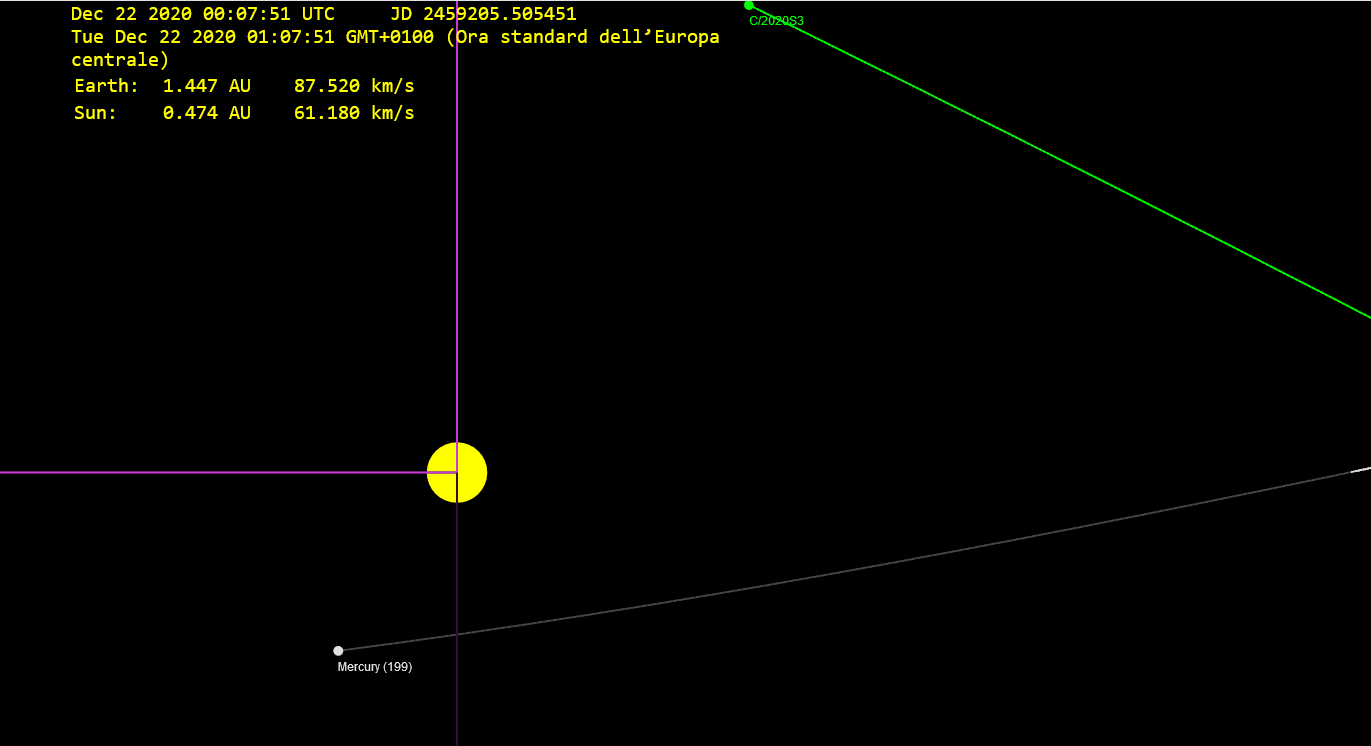Click the word 'centrale)' in the timezone text
The width and height of the screenshot is (1371, 746).
point(120,60)
